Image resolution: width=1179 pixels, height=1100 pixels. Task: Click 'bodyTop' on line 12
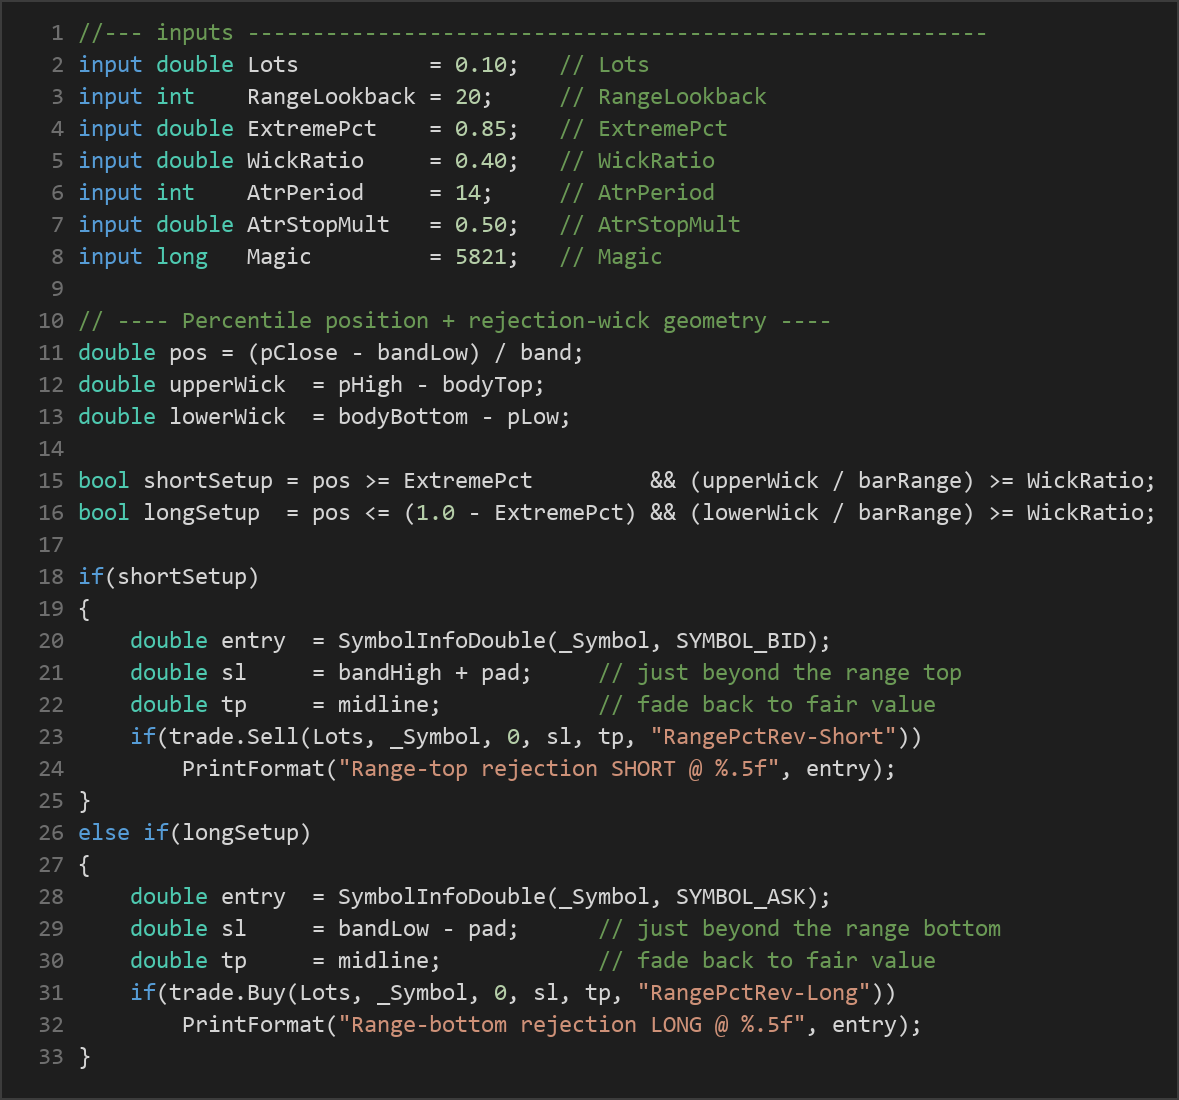point(487,385)
